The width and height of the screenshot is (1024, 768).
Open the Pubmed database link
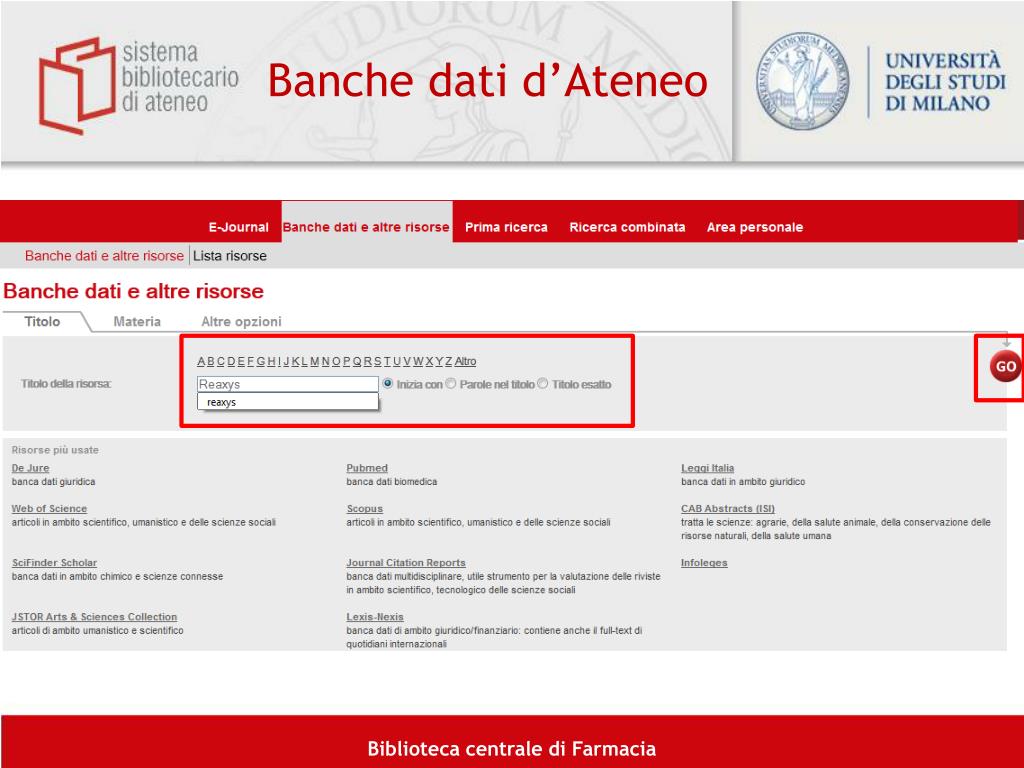(x=367, y=468)
